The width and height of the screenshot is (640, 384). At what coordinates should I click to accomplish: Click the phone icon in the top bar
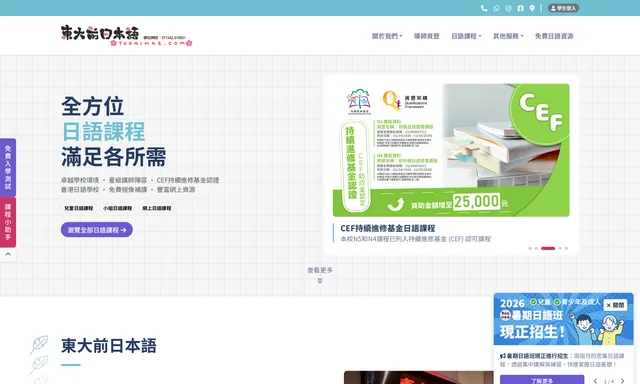[484, 8]
